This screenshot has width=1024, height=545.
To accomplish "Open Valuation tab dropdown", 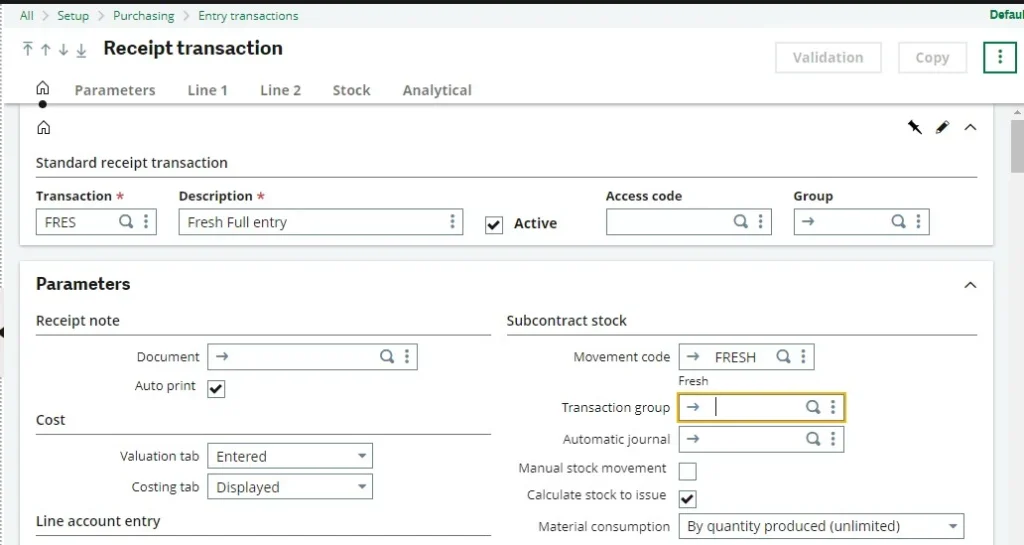I will click(x=290, y=456).
